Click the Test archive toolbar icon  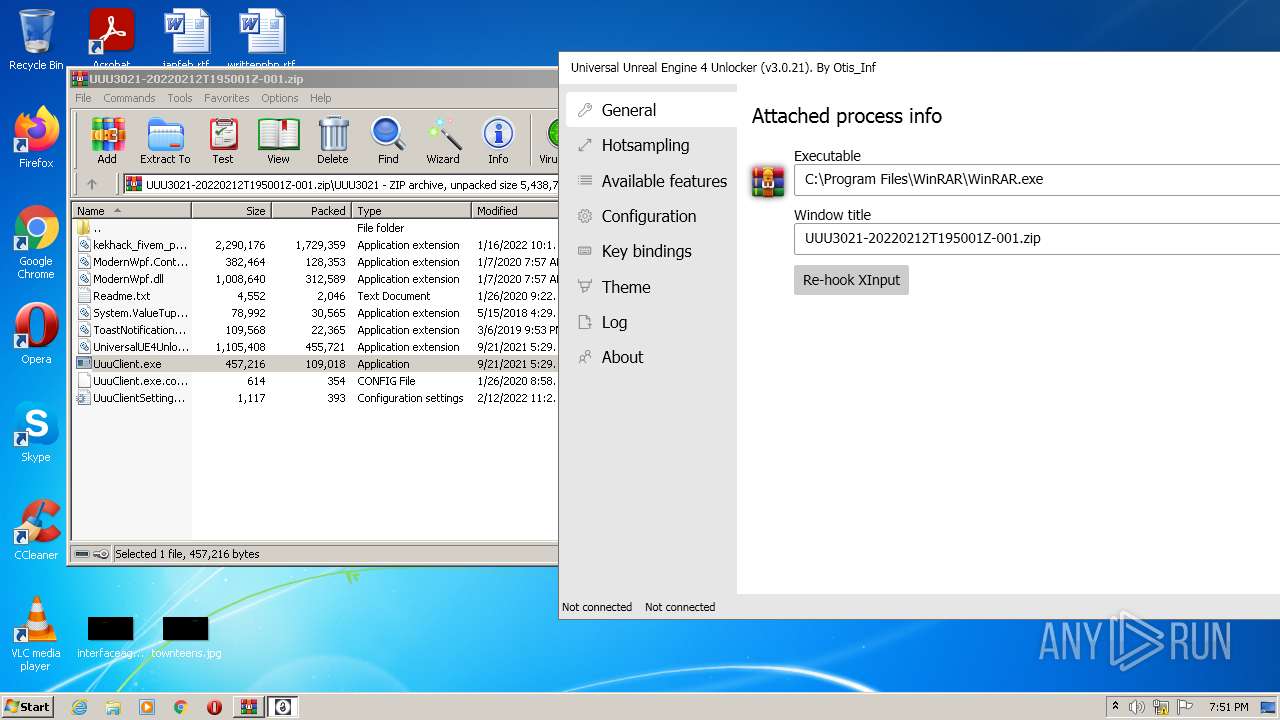pos(223,140)
